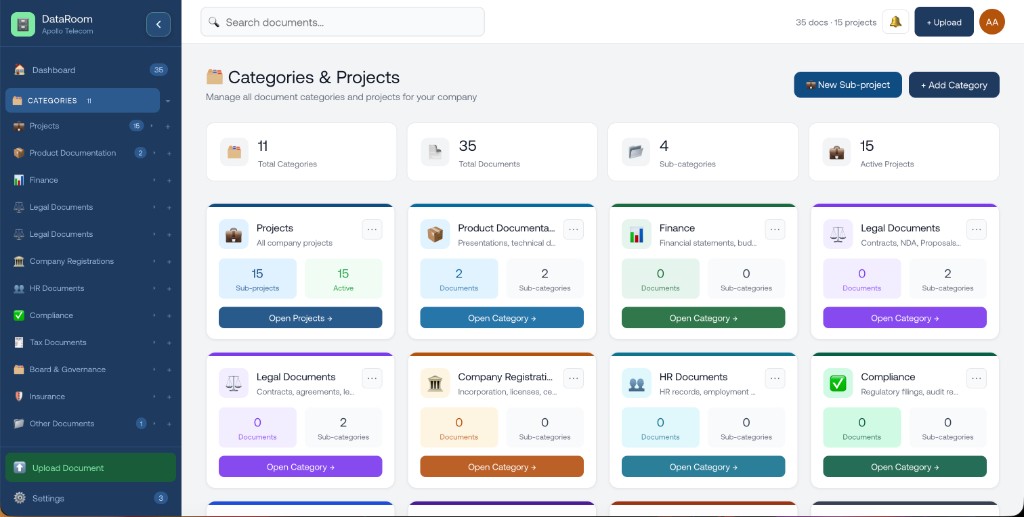The width and height of the screenshot is (1024, 517).
Task: Click the HR Documents people icon in the sidebar
Action: pos(19,289)
